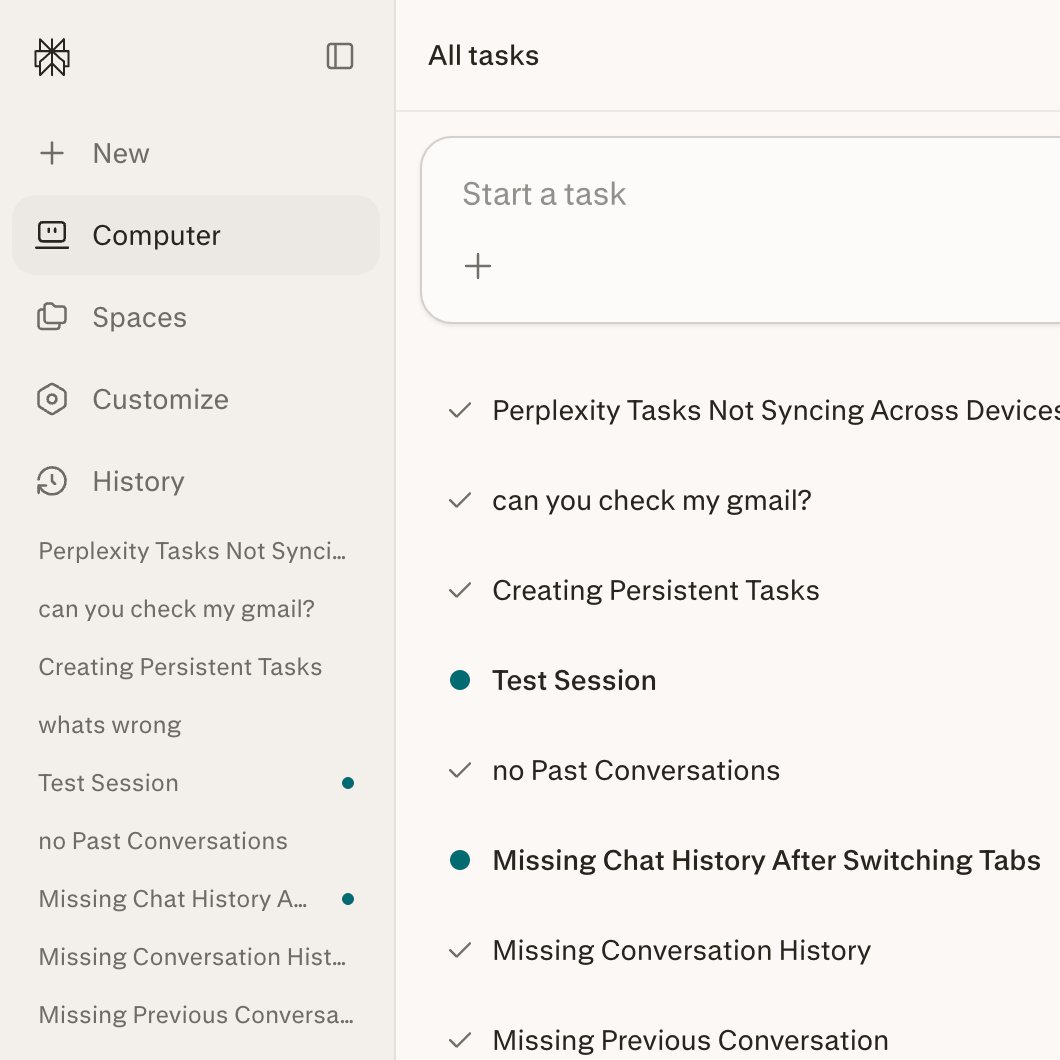Open task Test Session in All tasks list

click(574, 680)
